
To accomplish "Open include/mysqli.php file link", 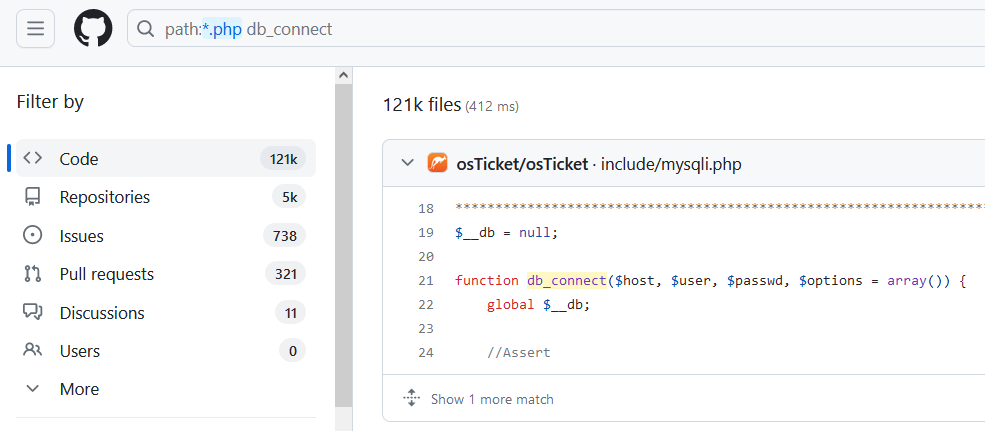I will 671,164.
